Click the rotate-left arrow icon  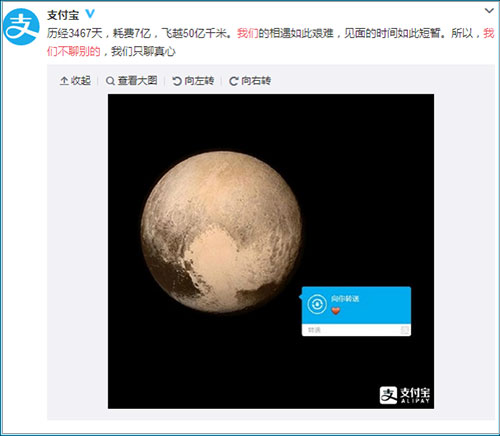pyautogui.click(x=177, y=81)
